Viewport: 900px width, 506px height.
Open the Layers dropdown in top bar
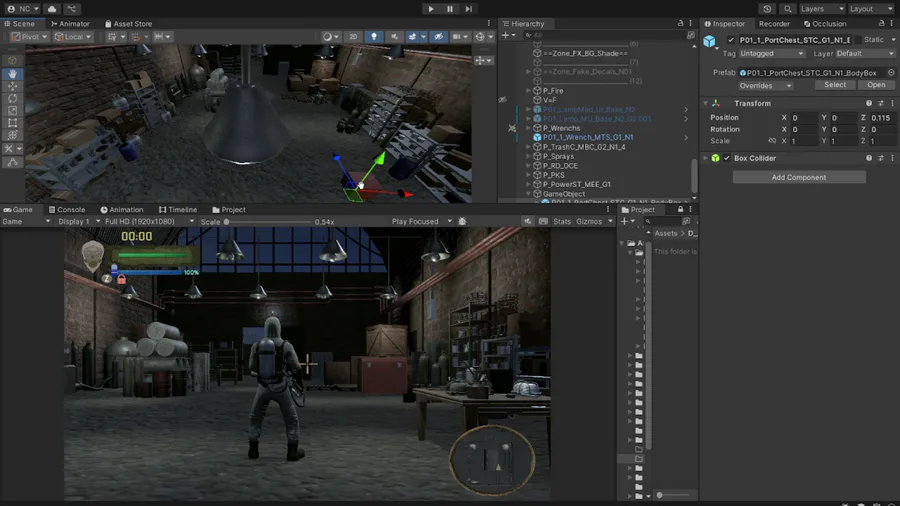(x=822, y=9)
